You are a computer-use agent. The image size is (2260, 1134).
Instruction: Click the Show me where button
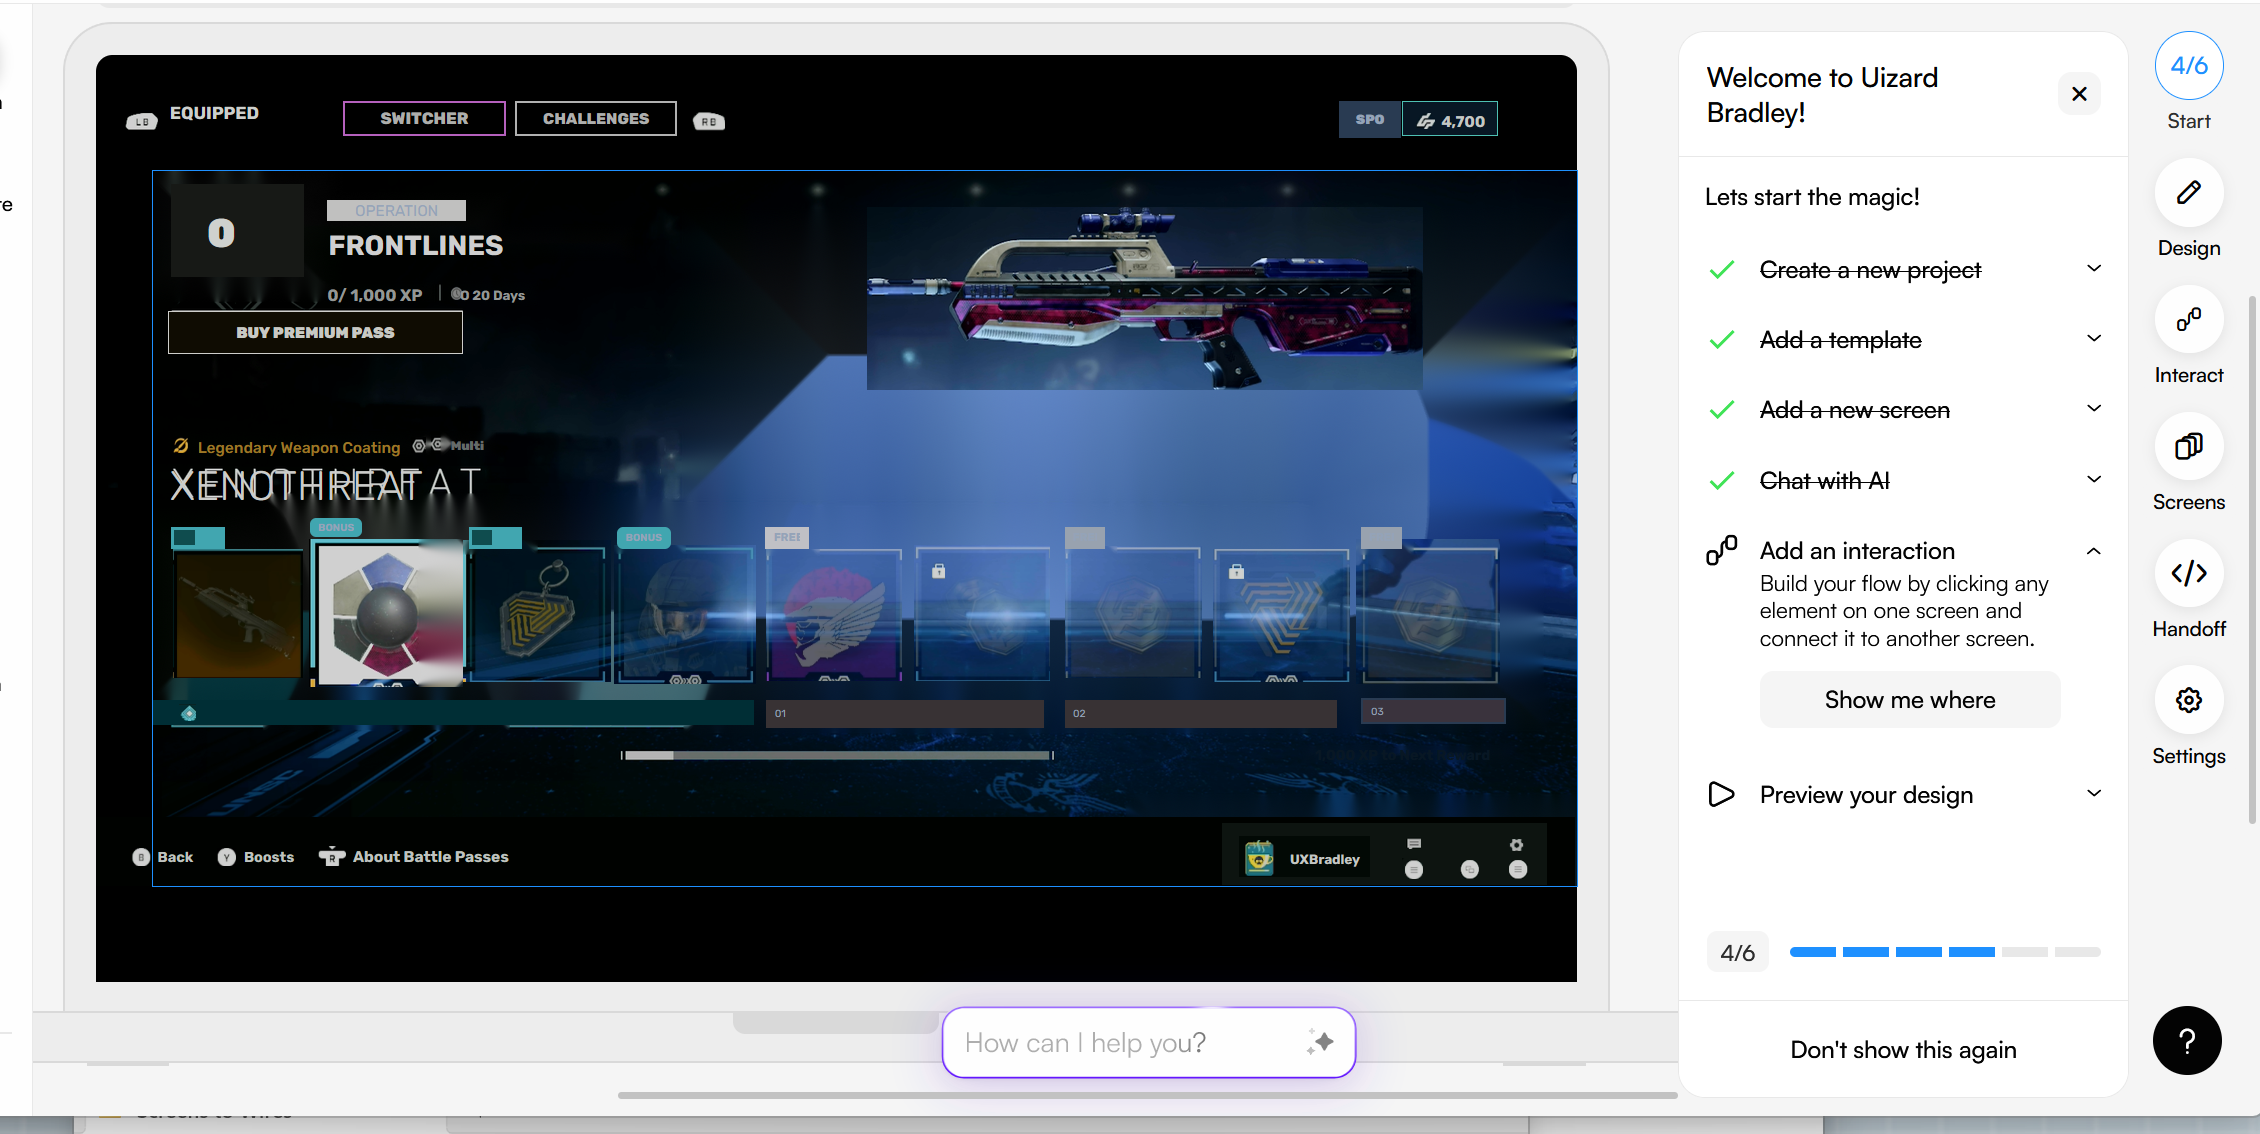[x=1909, y=700]
